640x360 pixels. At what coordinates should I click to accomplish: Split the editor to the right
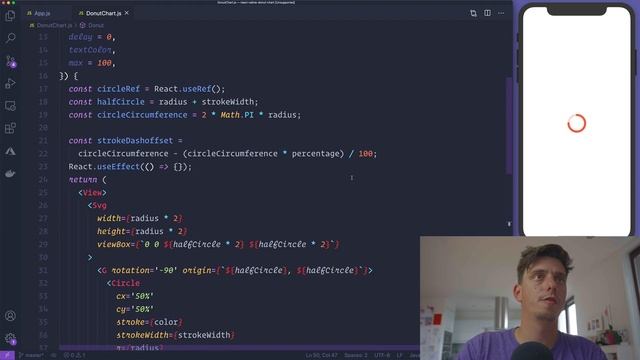coord(487,13)
